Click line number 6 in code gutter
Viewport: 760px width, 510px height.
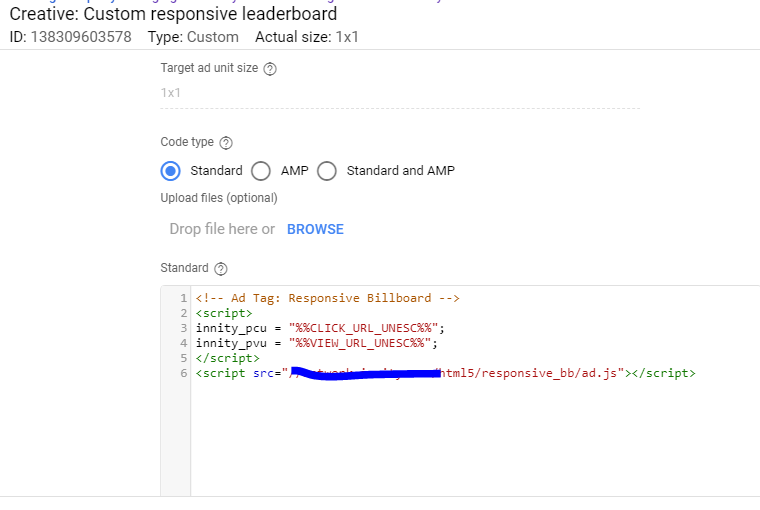[x=184, y=373]
